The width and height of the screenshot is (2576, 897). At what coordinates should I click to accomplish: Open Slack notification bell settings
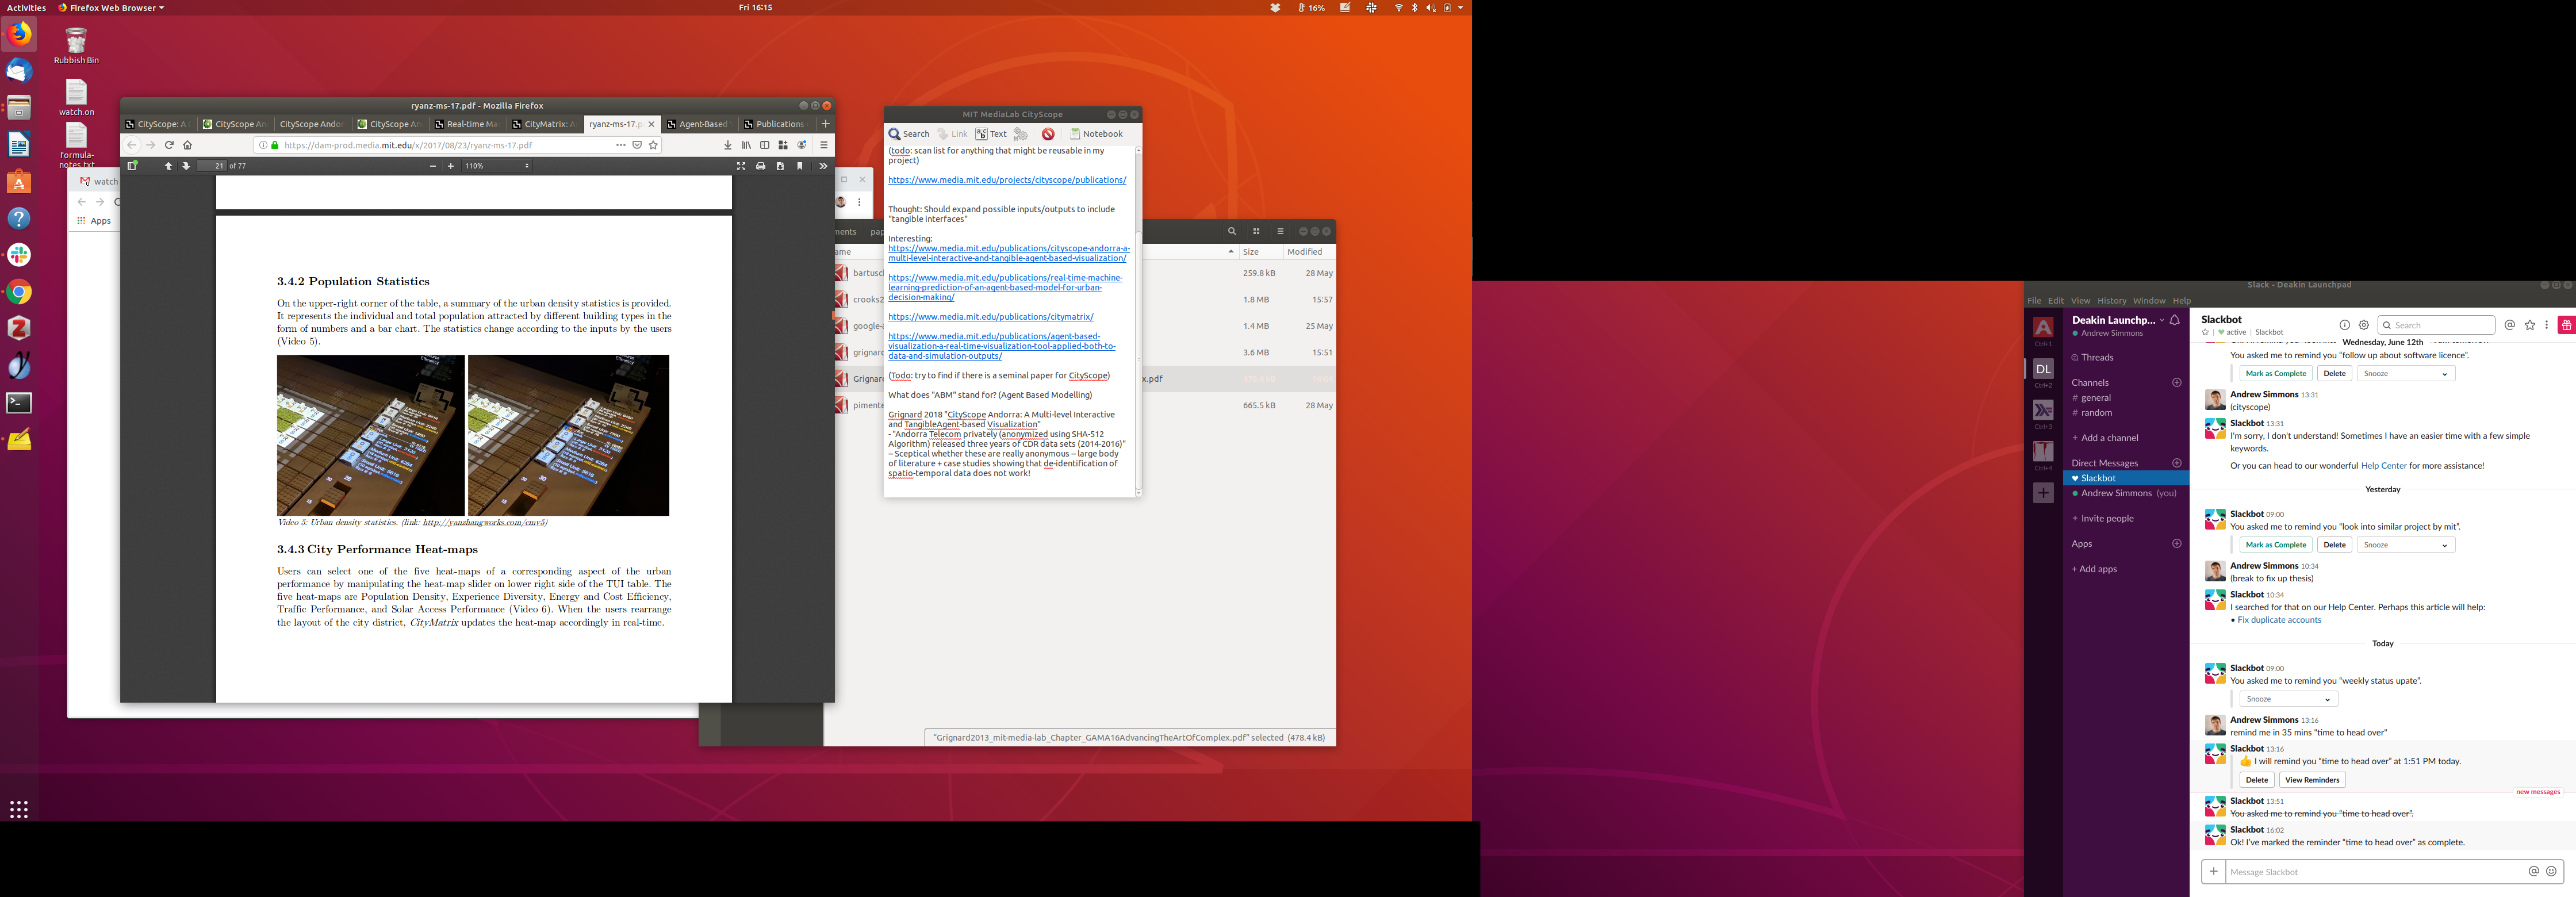(x=2175, y=320)
